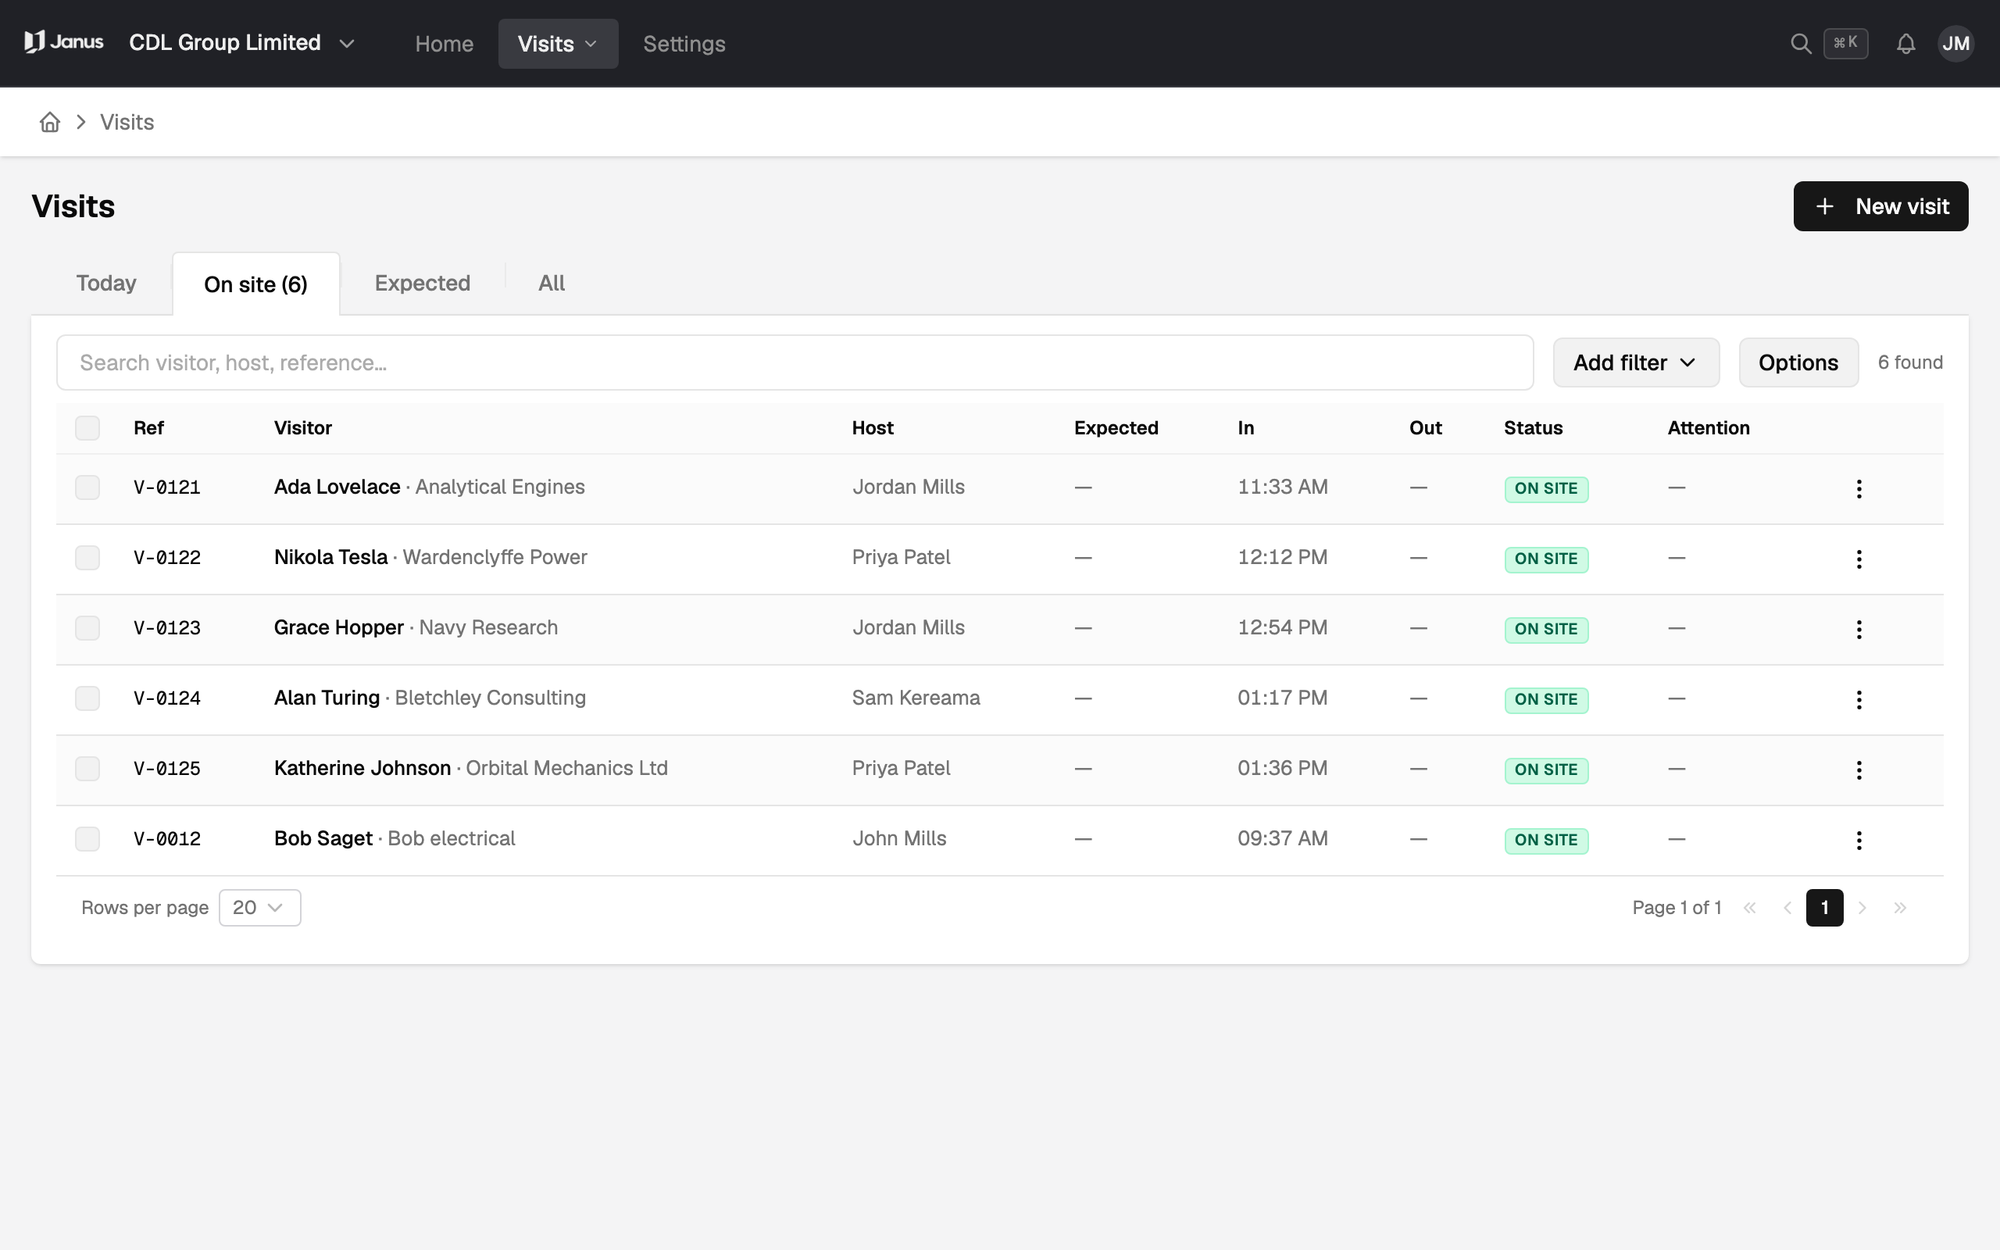Click the Katherine Johnson visitor name

tap(362, 768)
